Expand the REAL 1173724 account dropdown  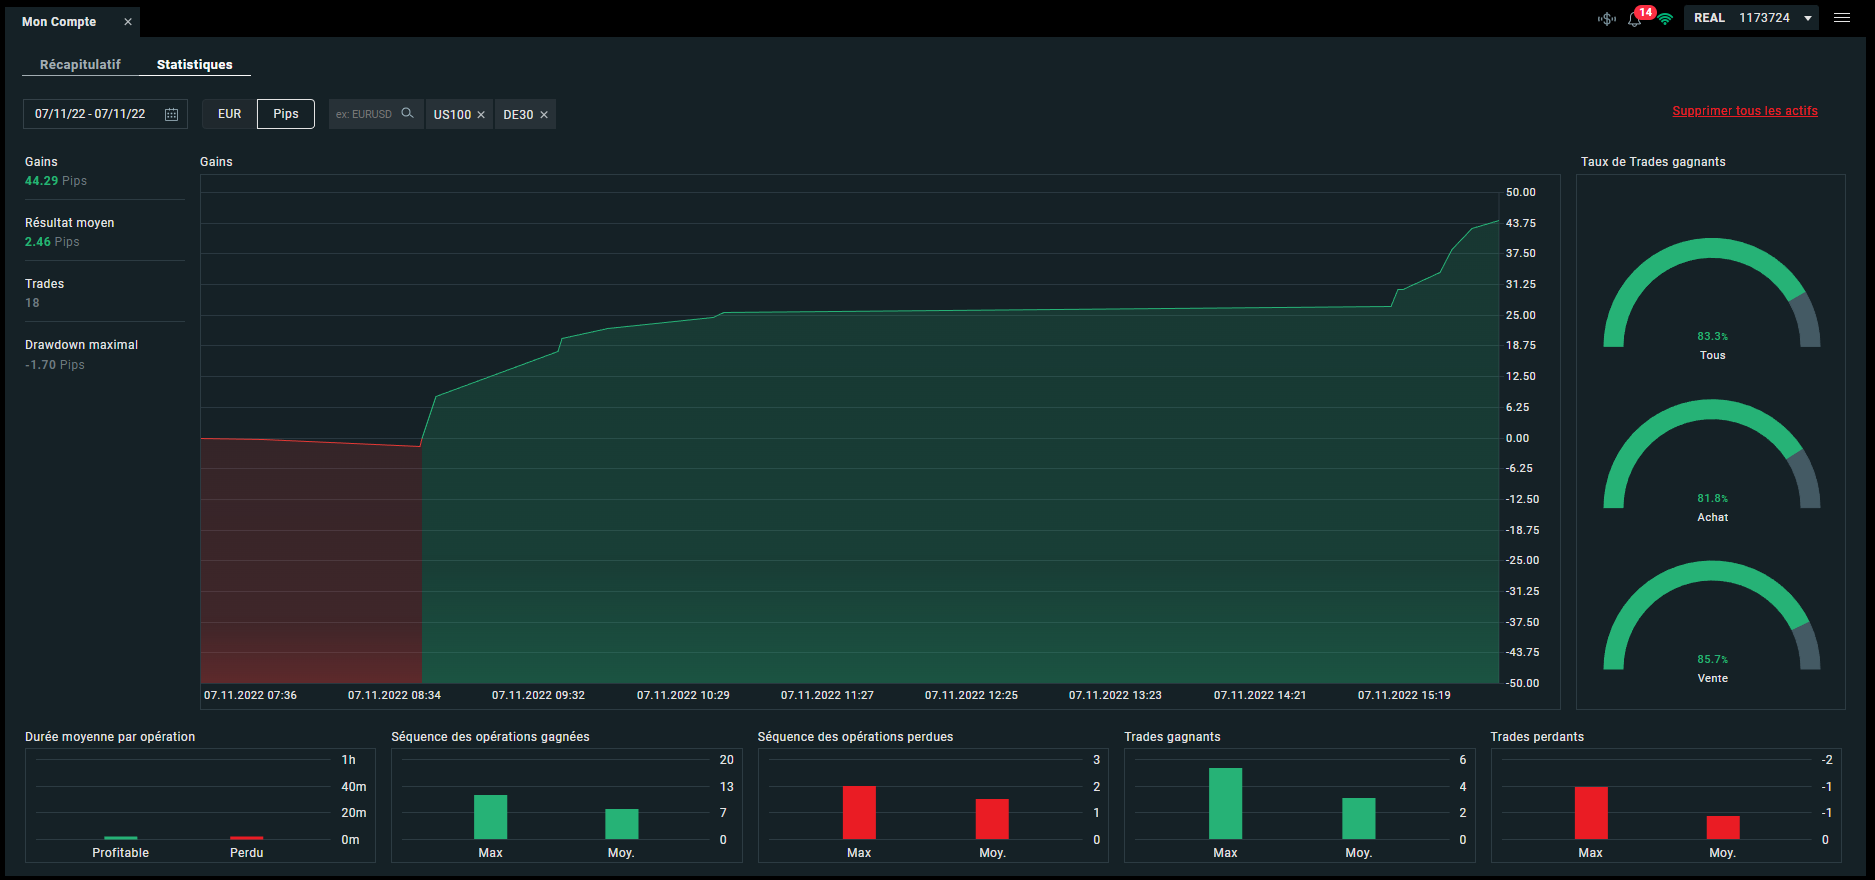(x=1751, y=18)
